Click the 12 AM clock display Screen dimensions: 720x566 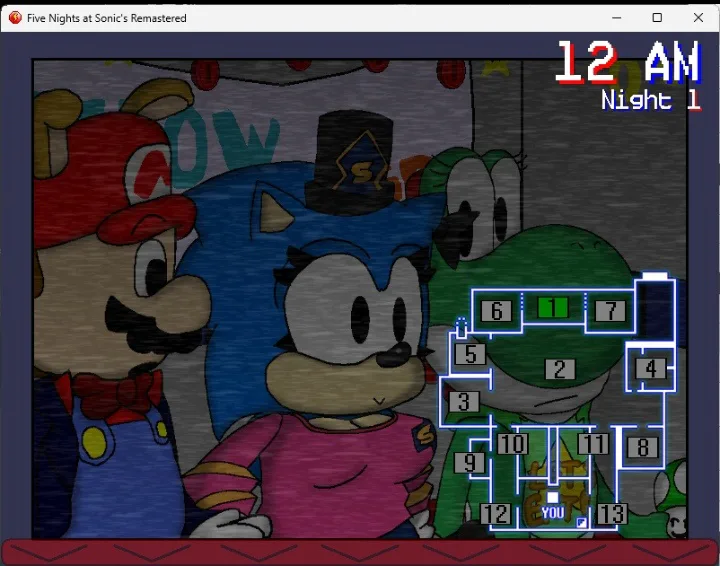click(x=629, y=62)
